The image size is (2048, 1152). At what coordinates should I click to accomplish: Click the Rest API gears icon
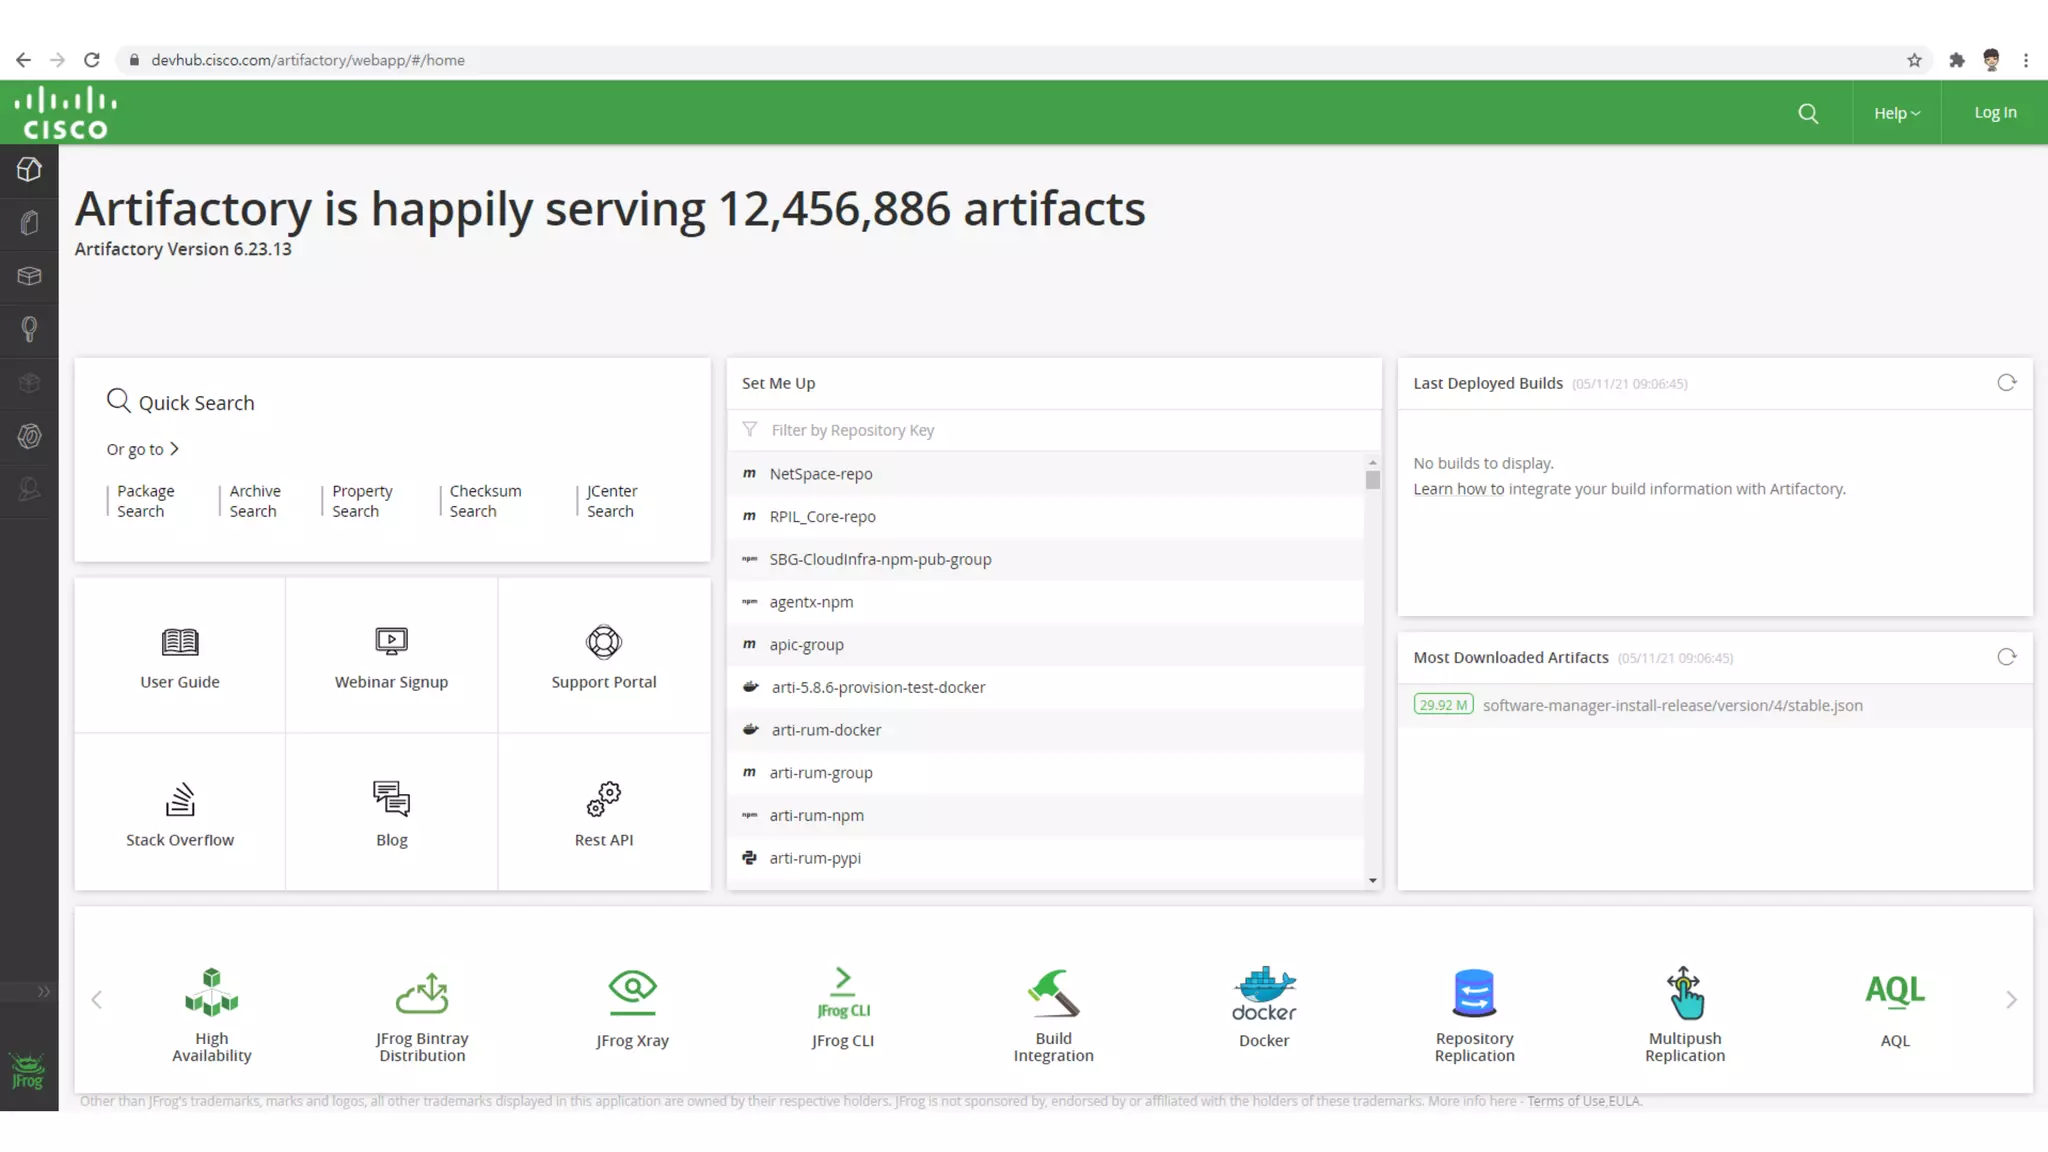(x=603, y=799)
